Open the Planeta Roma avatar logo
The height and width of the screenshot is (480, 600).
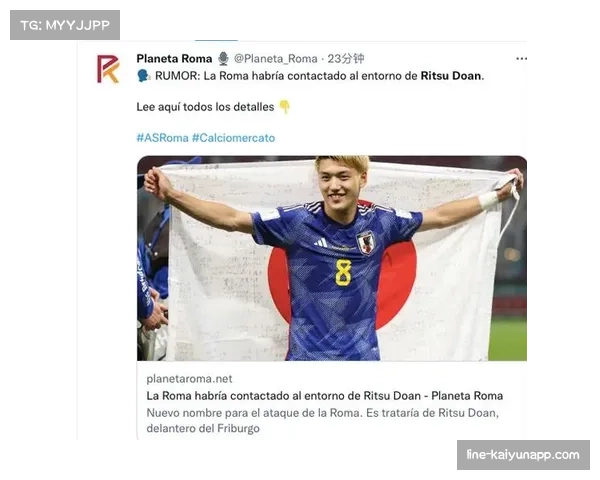[108, 69]
